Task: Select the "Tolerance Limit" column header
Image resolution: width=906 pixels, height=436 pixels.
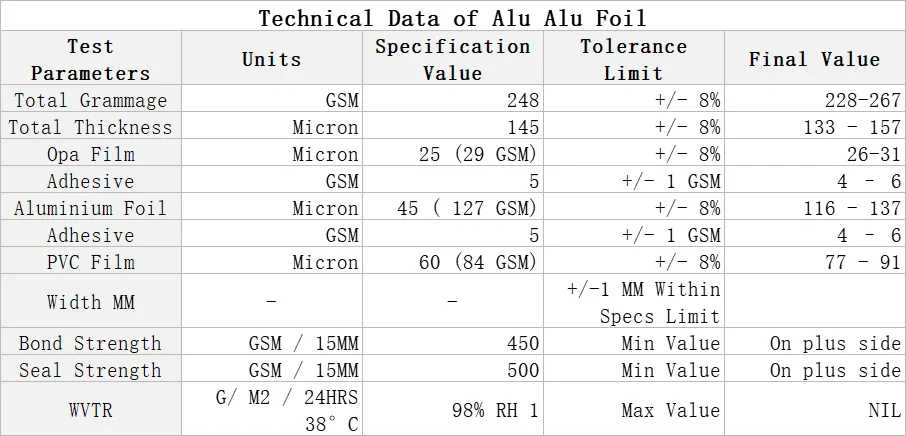Action: pyautogui.click(x=633, y=60)
